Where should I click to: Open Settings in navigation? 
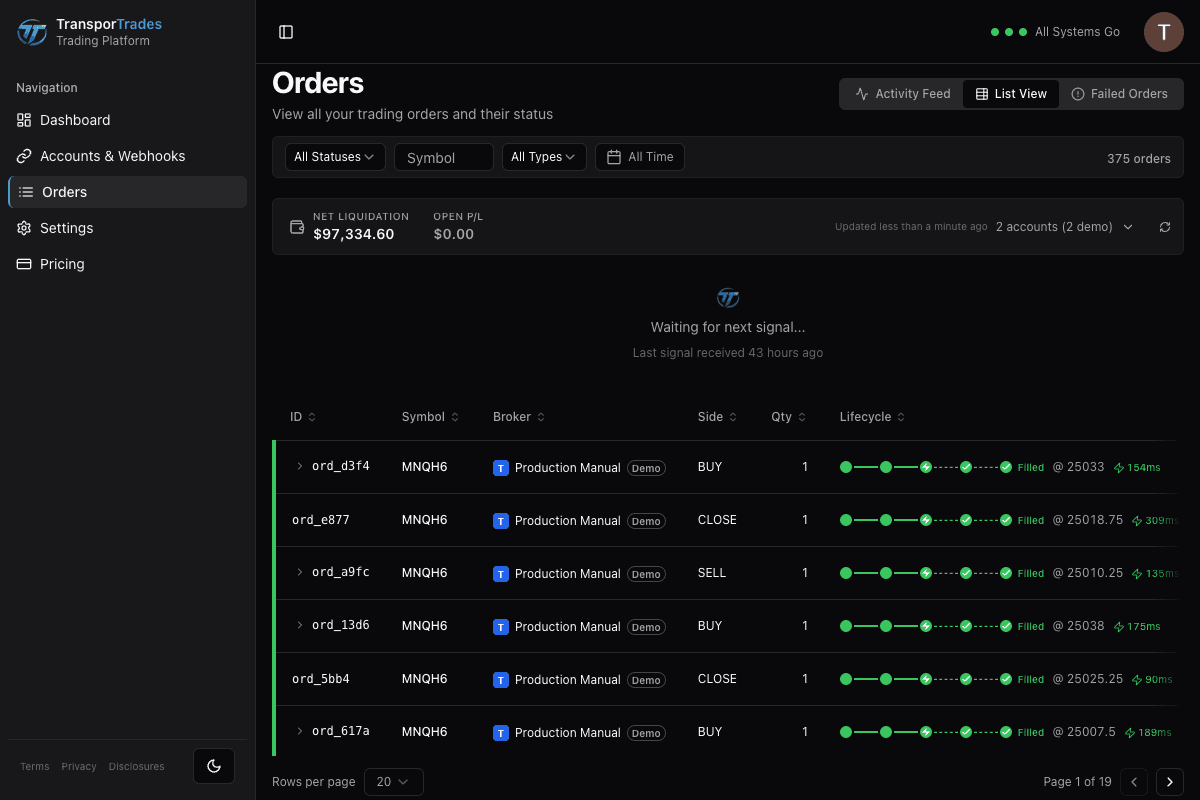127,228
